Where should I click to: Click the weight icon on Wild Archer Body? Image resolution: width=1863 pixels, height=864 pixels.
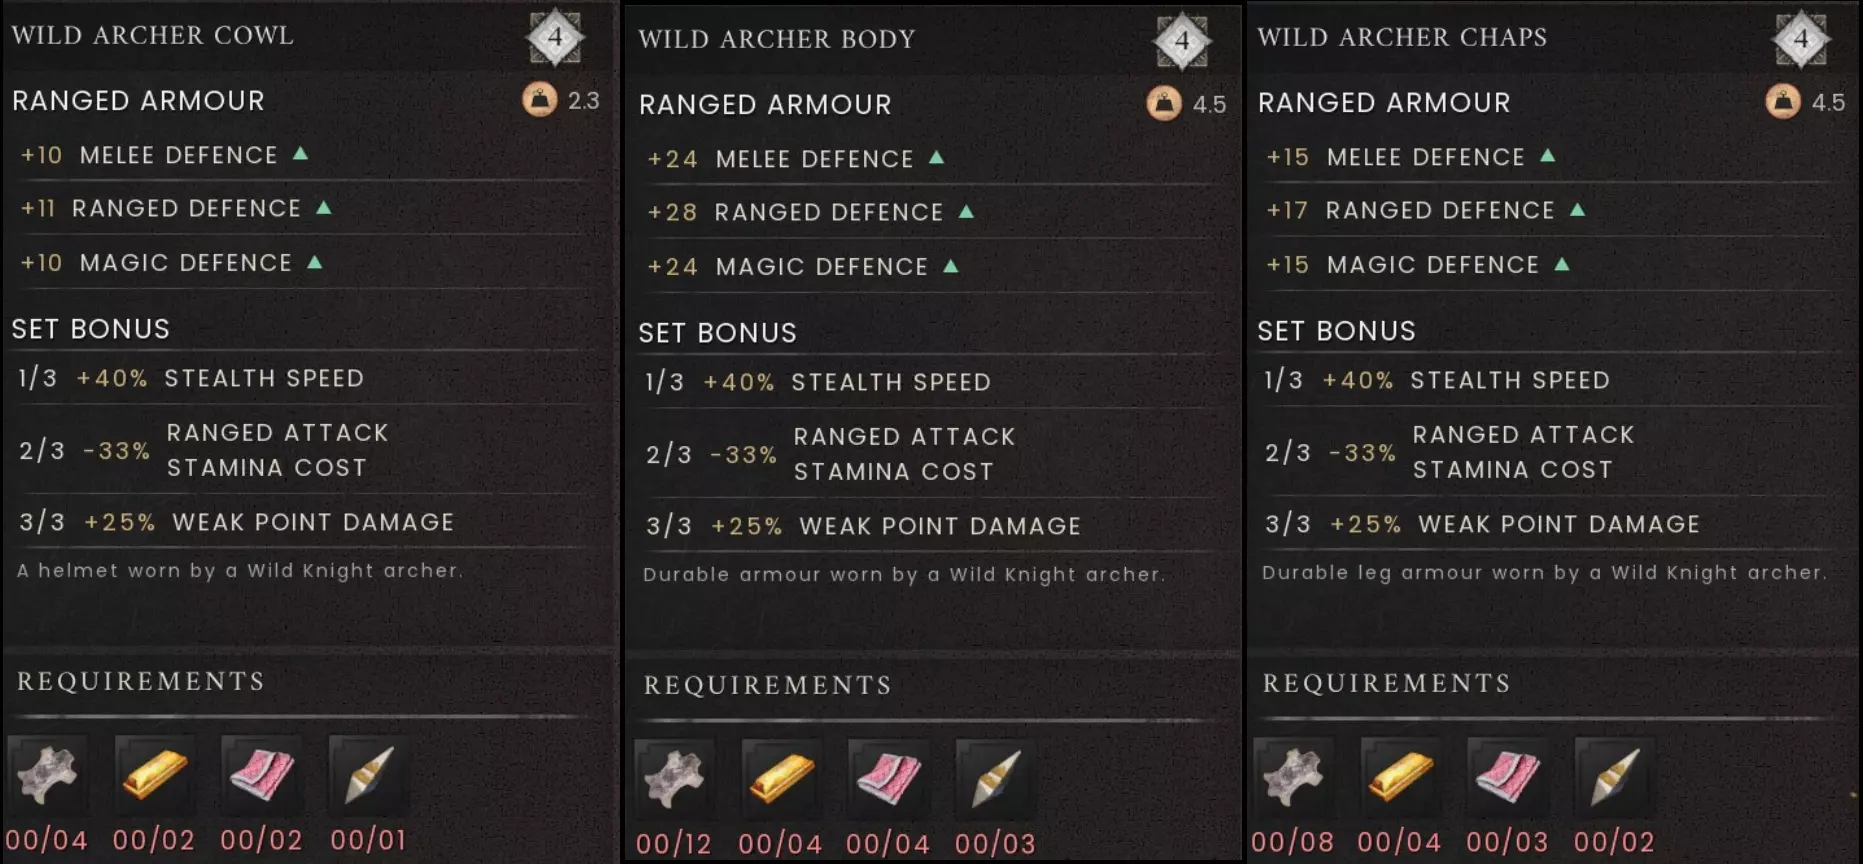(1164, 104)
